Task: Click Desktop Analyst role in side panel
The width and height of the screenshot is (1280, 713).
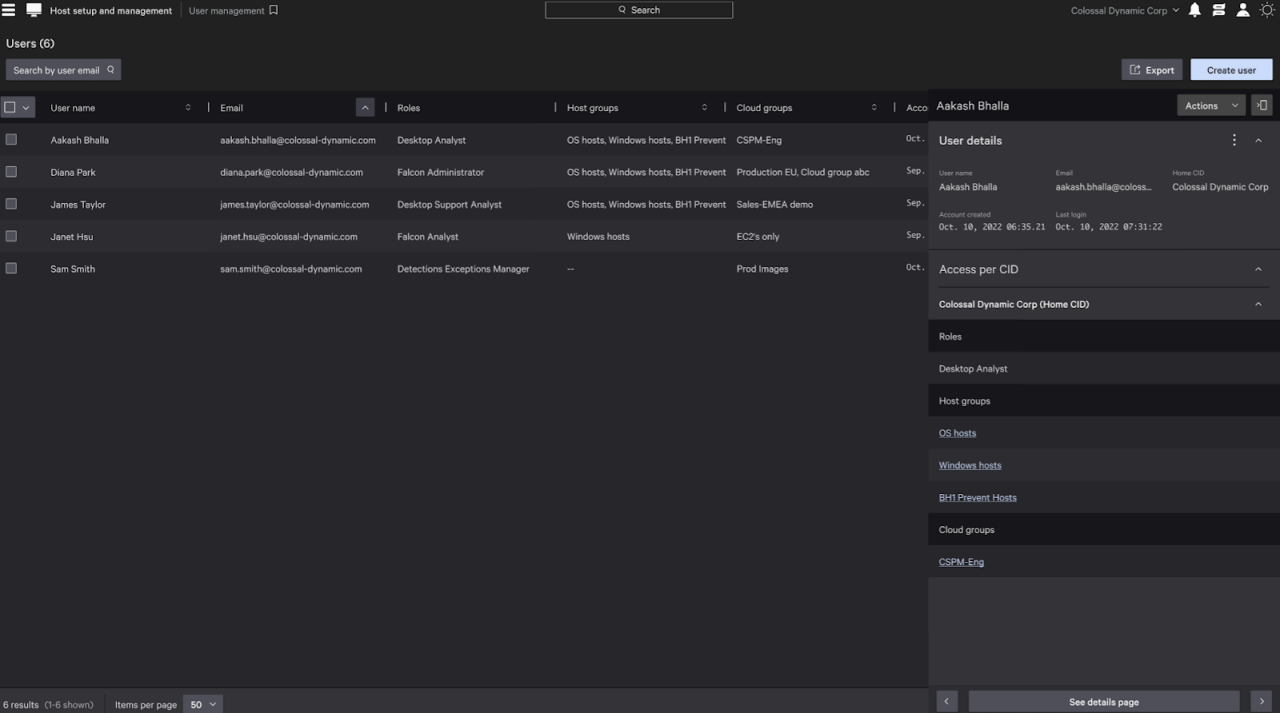Action: click(x=973, y=369)
